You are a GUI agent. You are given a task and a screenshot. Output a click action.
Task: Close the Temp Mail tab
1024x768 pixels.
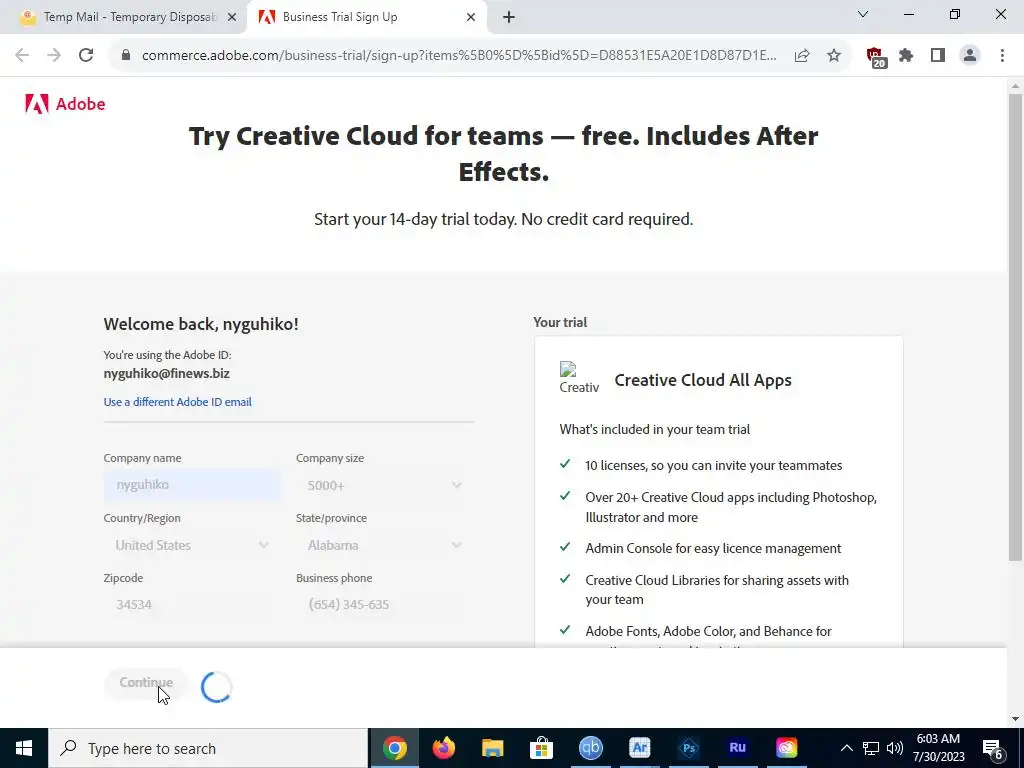(232, 18)
